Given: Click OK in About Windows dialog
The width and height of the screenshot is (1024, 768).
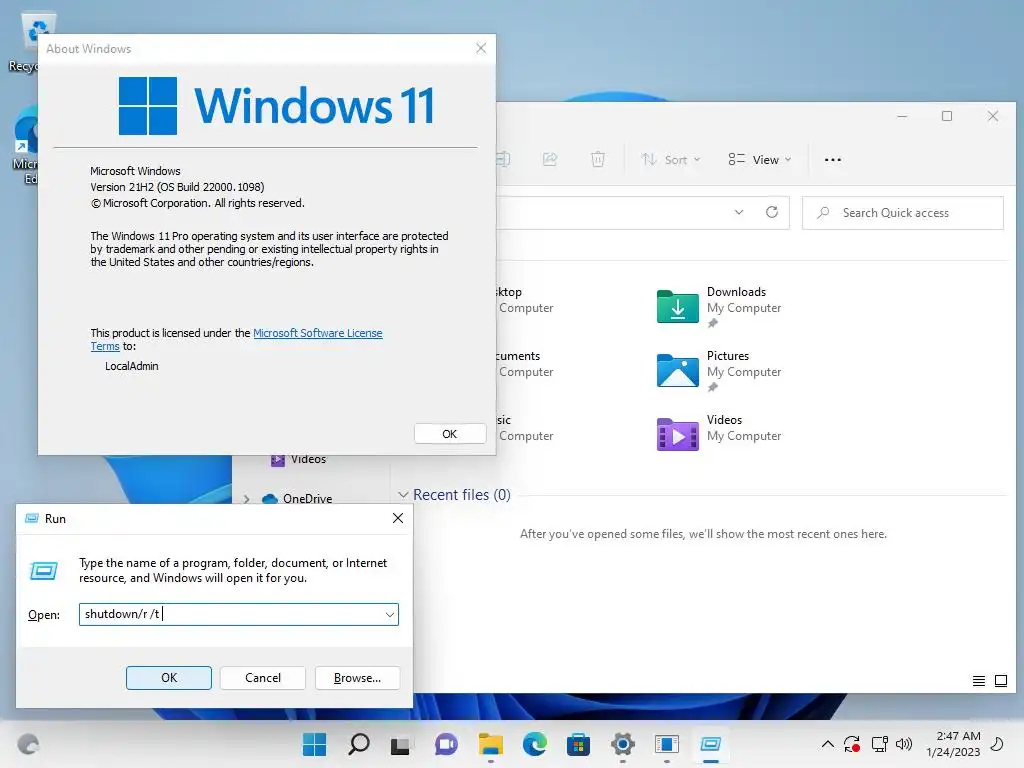Looking at the screenshot, I should 450,434.
